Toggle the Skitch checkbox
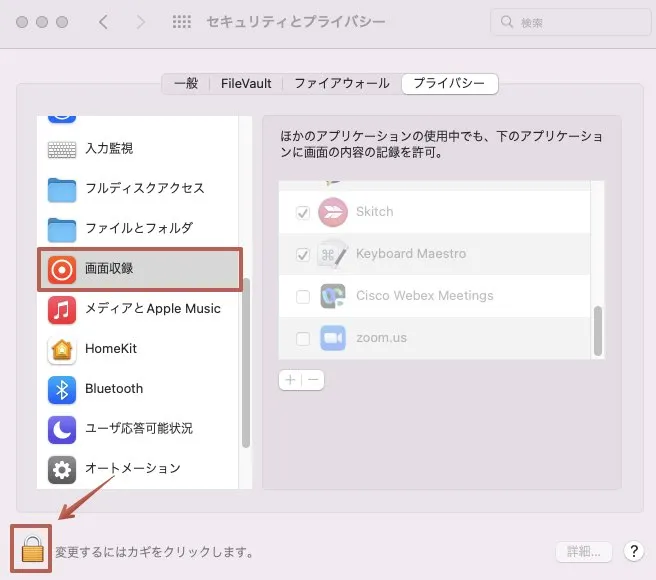 point(303,212)
